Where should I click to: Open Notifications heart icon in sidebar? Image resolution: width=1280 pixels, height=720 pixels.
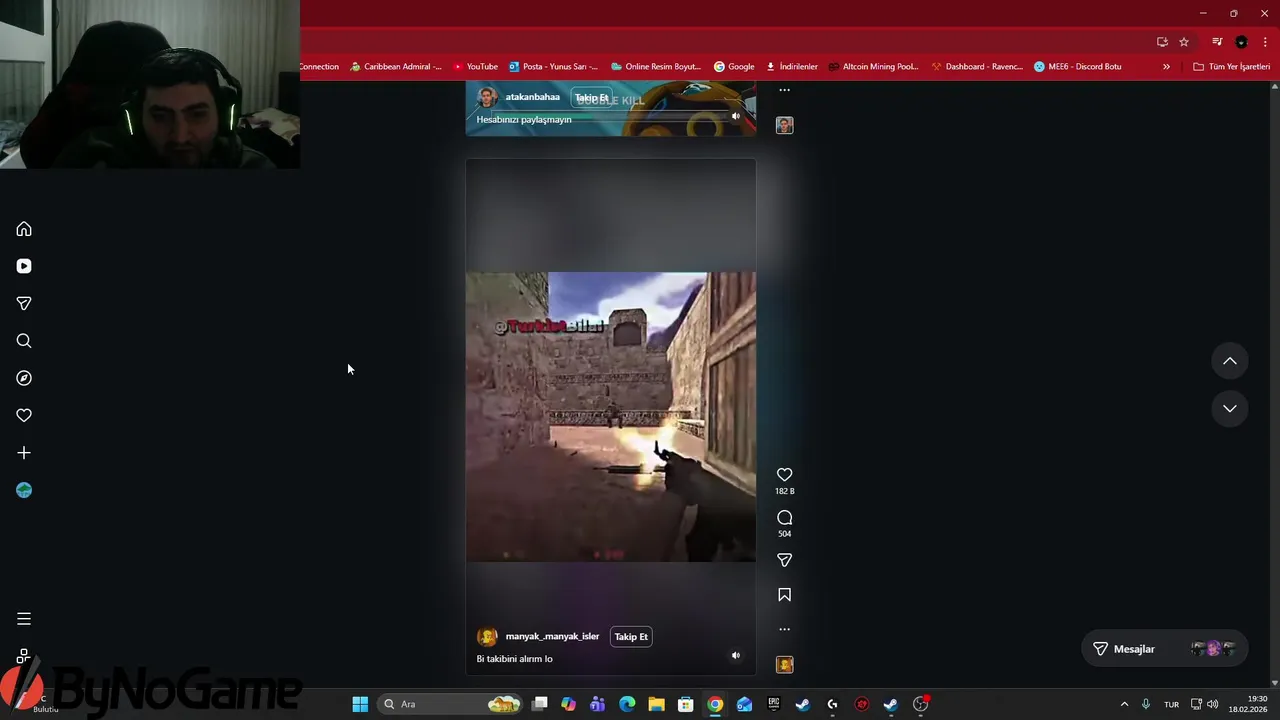pyautogui.click(x=24, y=415)
